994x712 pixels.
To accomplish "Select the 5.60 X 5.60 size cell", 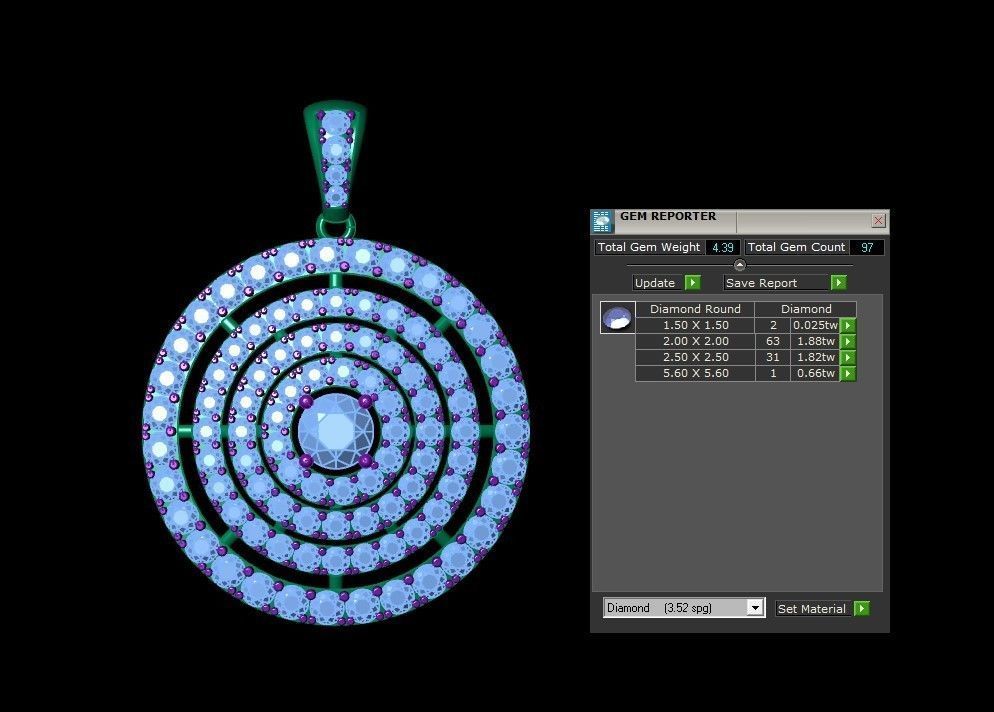I will 695,373.
